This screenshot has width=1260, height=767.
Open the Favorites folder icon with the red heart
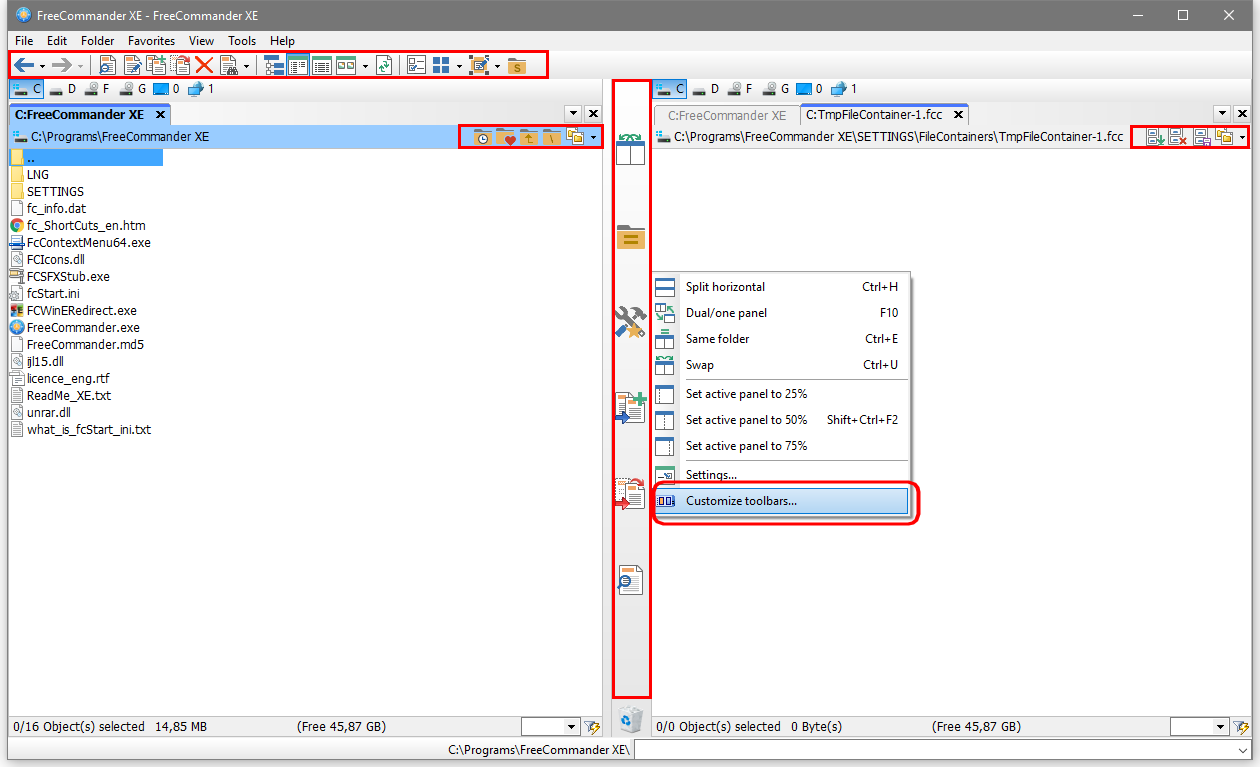505,137
